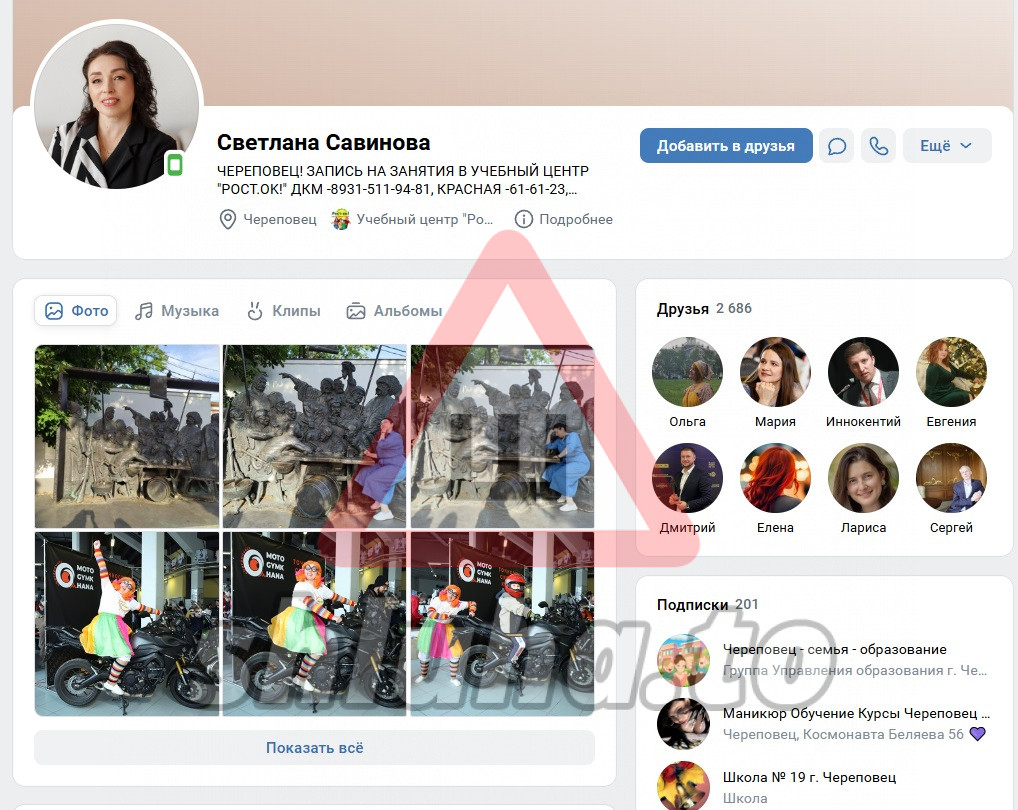Open the Альбомы tab
The height and width of the screenshot is (810, 1018).
[394, 311]
